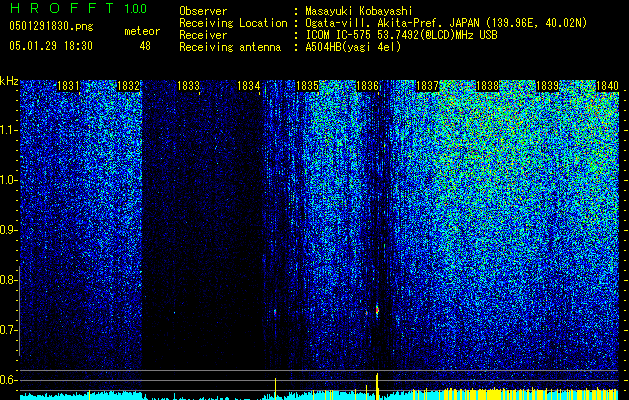Click the 1832 time marker
The height and width of the screenshot is (400, 629).
point(128,86)
